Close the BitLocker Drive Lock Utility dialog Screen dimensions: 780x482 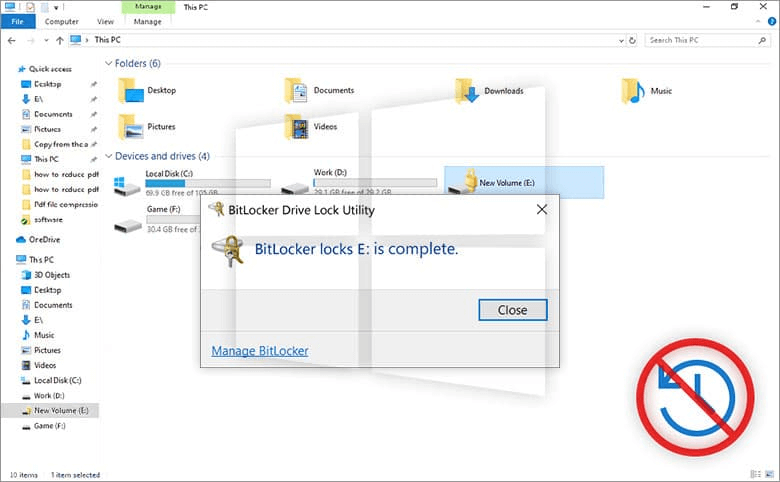(542, 209)
